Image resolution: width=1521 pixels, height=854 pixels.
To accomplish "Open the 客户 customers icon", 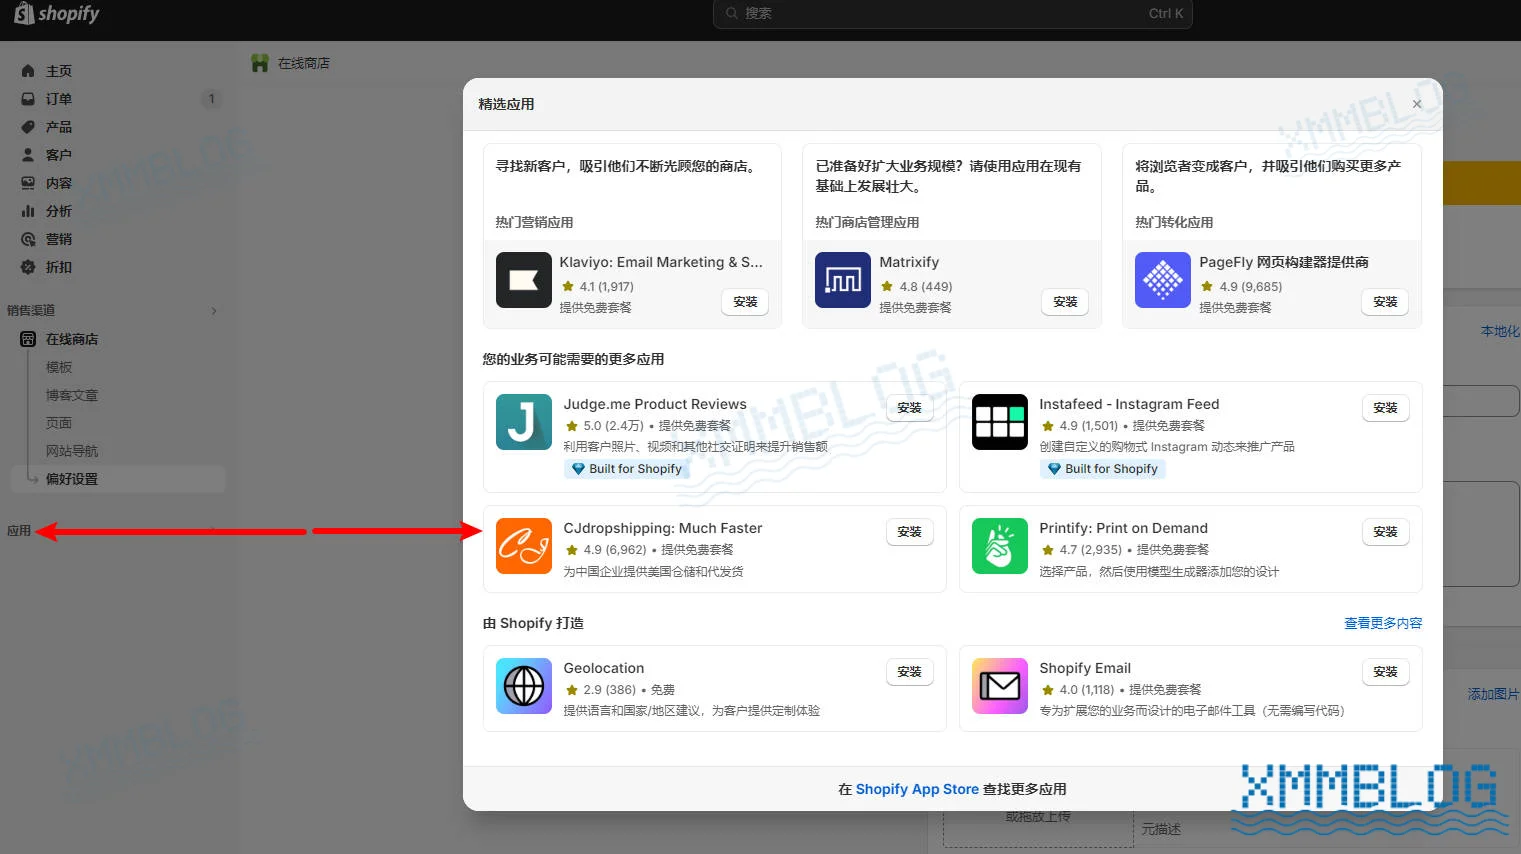I will point(28,155).
